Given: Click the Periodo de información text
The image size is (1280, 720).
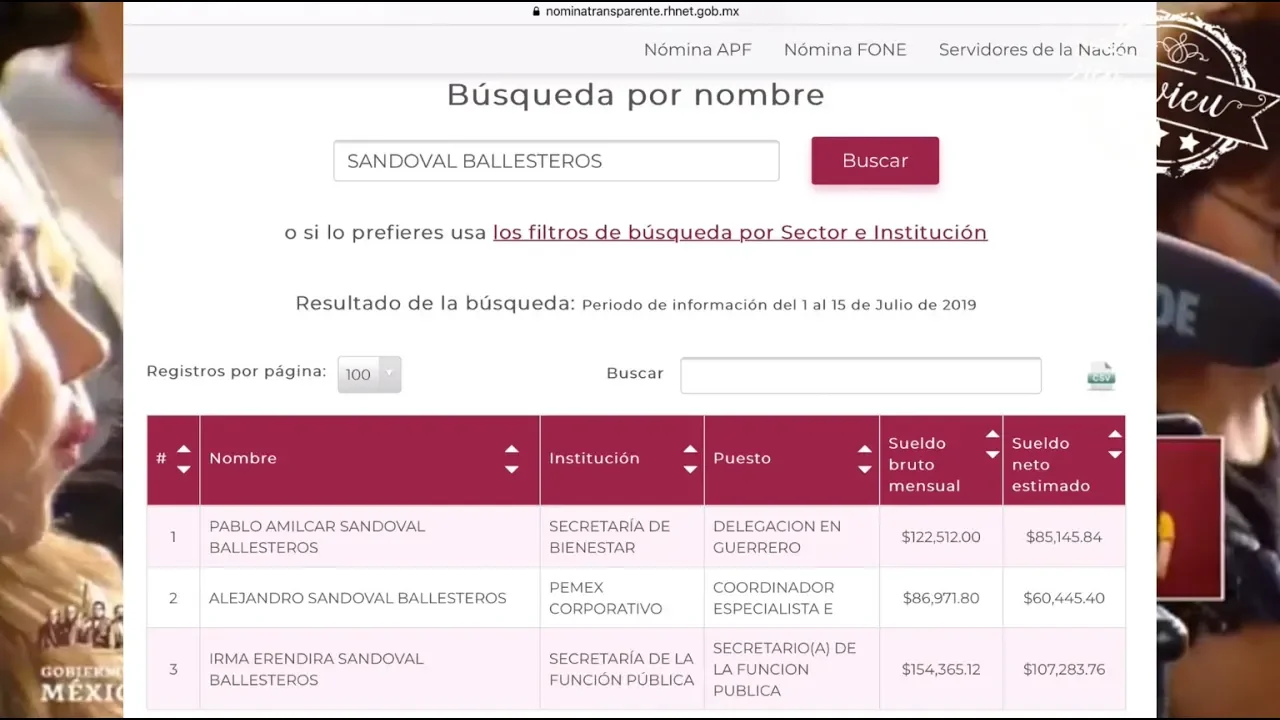Looking at the screenshot, I should click(x=779, y=305).
